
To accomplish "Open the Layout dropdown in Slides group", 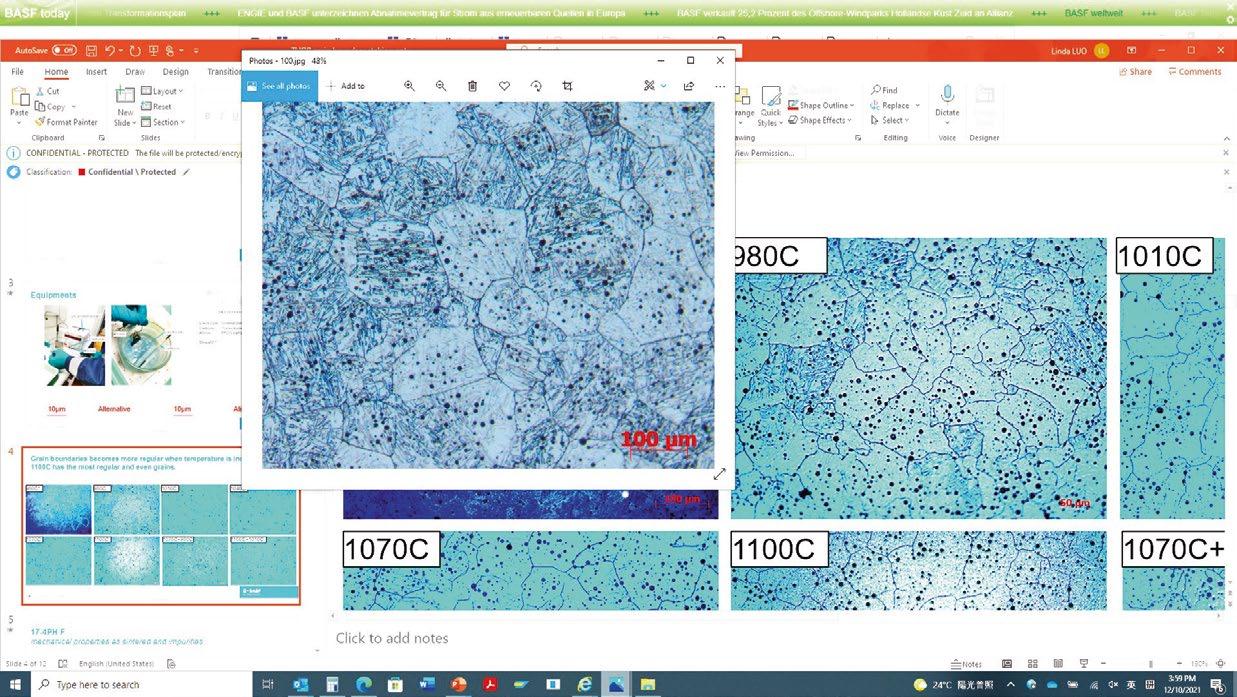I will [161, 91].
